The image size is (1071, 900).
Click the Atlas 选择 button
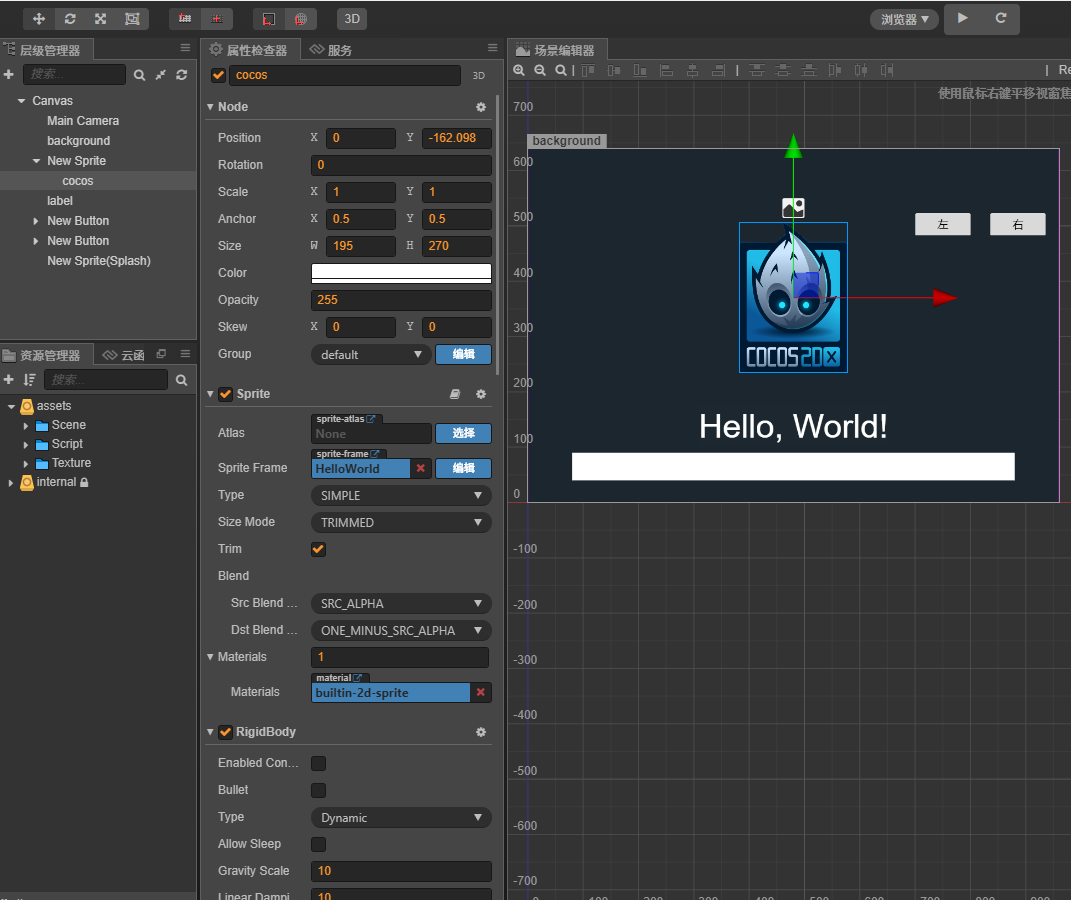click(463, 433)
